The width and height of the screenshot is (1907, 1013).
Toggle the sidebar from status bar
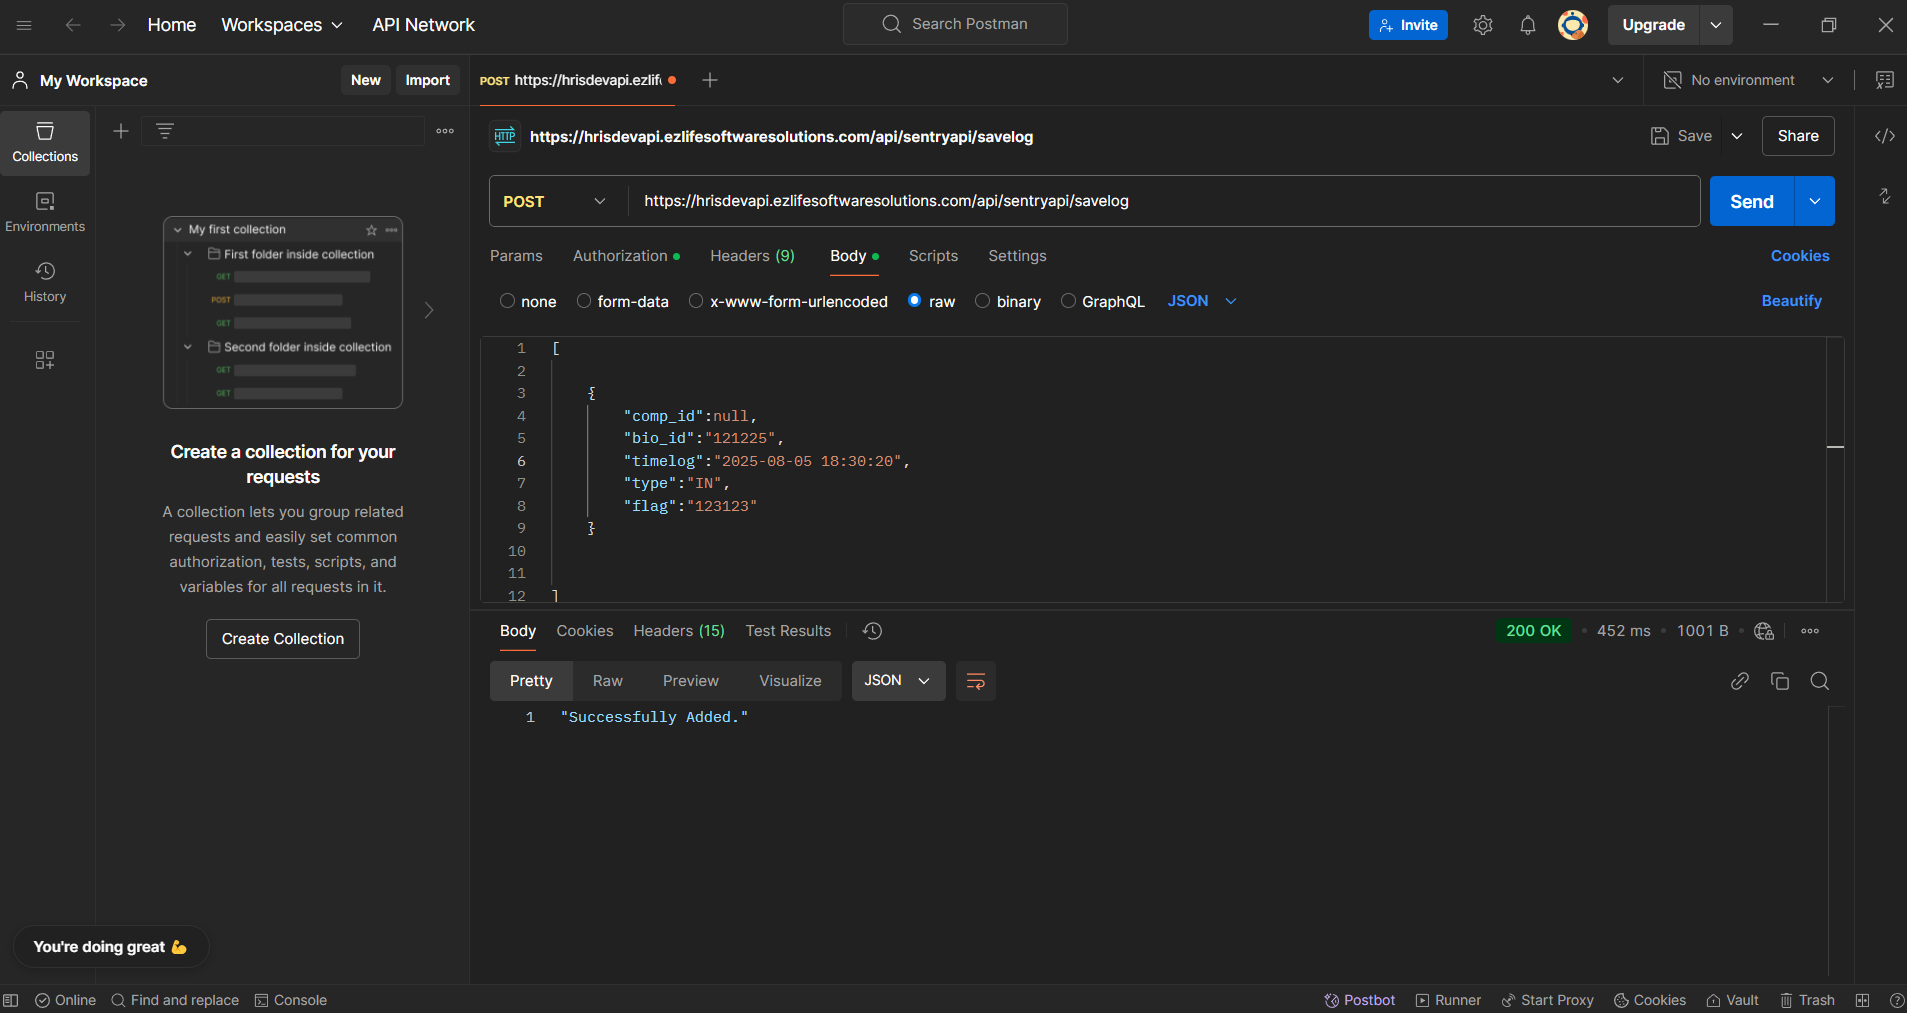pyautogui.click(x=11, y=1000)
